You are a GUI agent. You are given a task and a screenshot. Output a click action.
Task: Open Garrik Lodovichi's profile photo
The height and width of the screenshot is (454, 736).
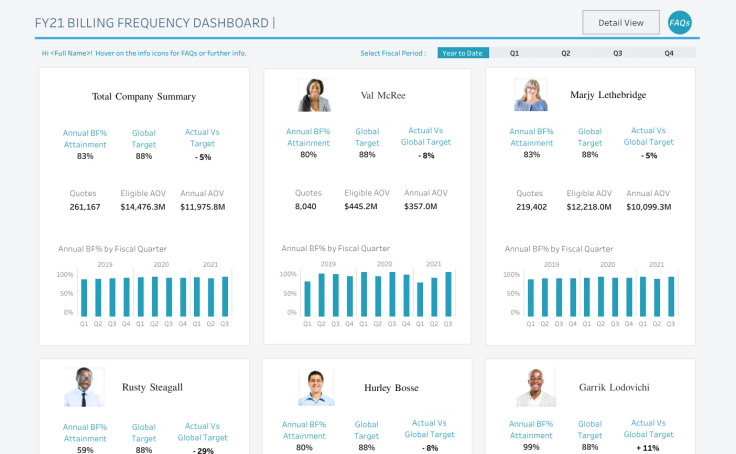point(536,387)
